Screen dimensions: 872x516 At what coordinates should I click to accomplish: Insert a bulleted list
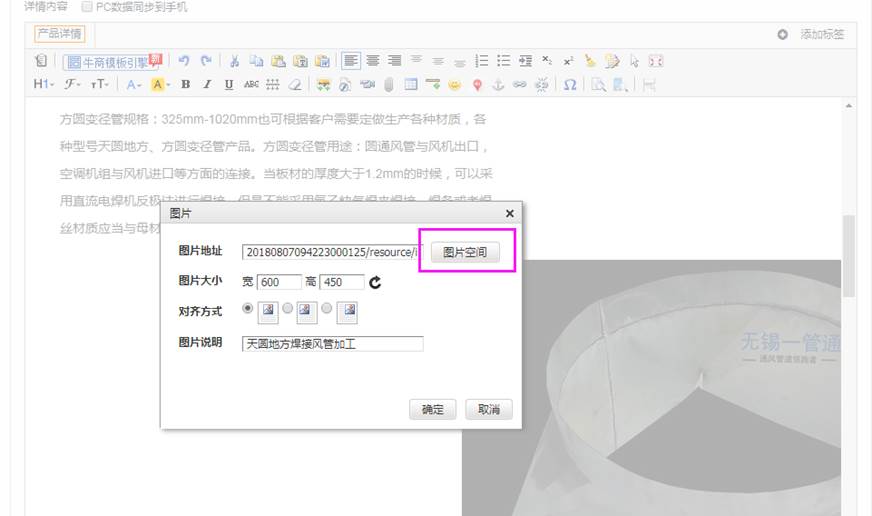(x=504, y=61)
